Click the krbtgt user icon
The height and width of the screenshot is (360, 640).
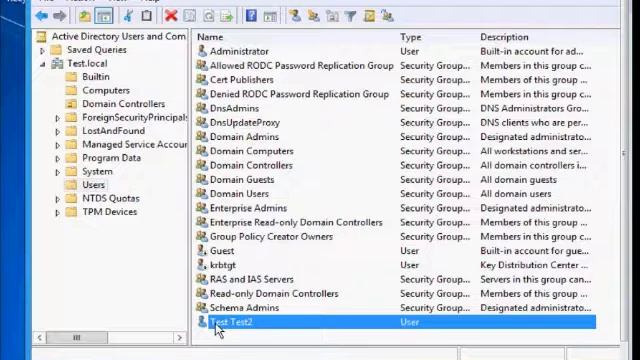202,264
